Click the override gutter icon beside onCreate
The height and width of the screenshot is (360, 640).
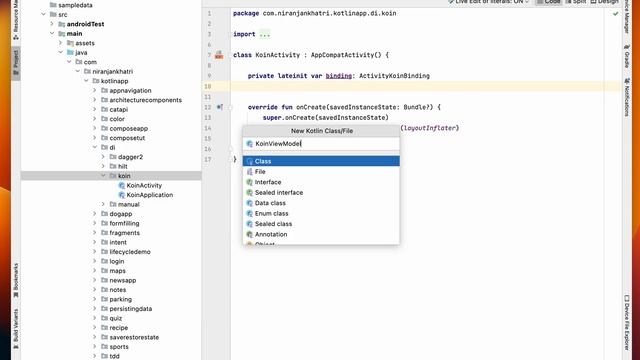point(220,107)
